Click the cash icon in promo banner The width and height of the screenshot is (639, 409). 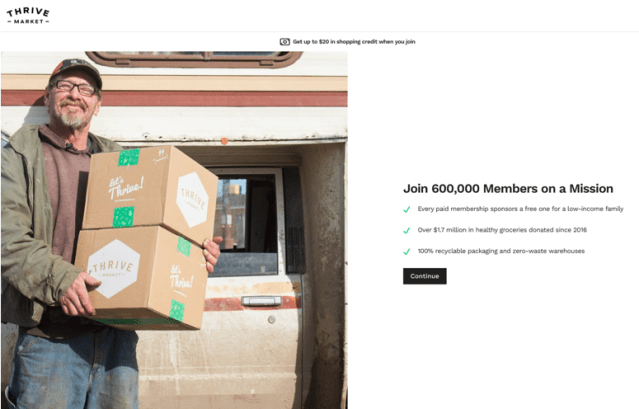tap(284, 42)
